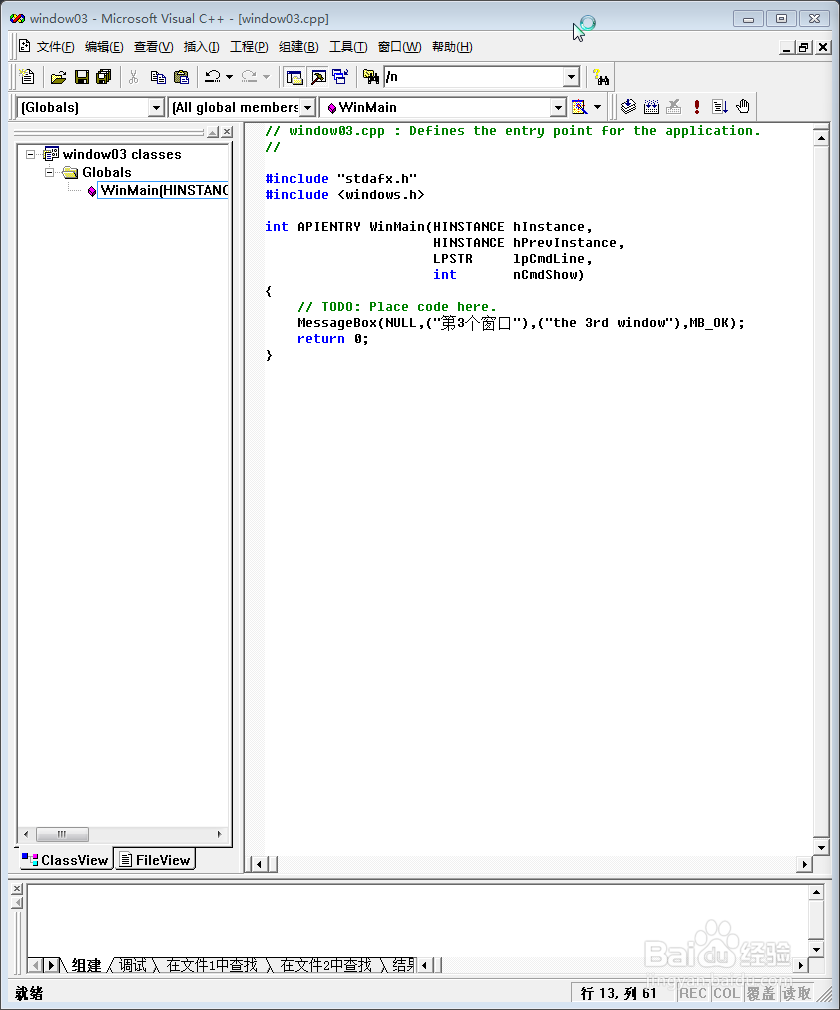Undo the last edit
Screen dimensions: 840x1010
pos(212,76)
